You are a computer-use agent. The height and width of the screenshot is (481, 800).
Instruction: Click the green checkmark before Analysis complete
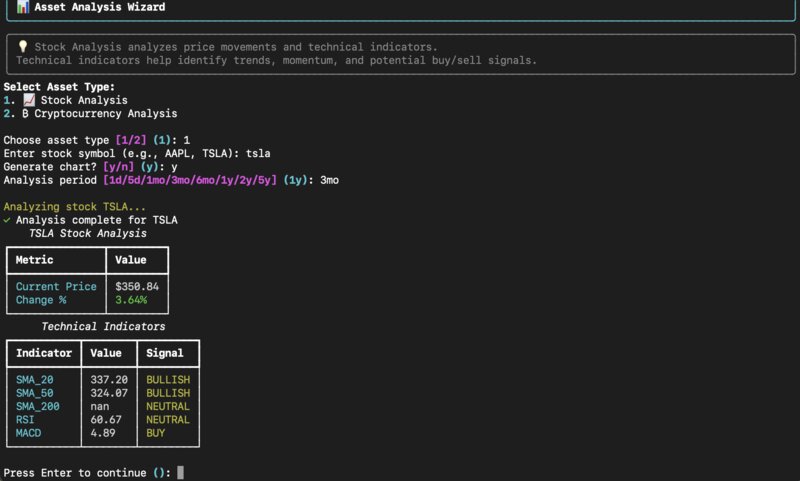tap(7, 220)
